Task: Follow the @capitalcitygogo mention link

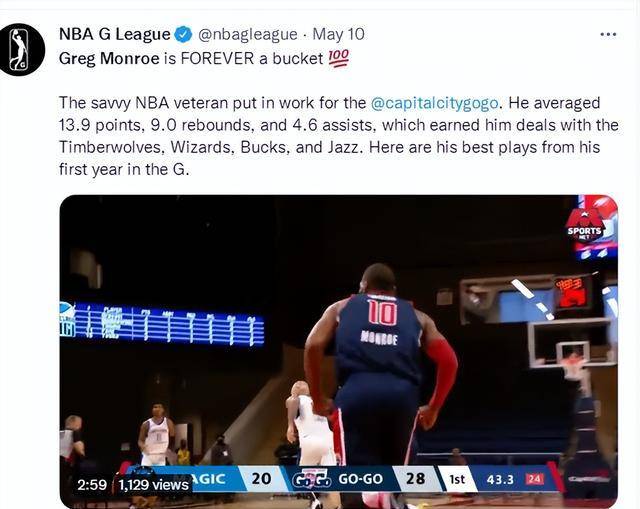Action: pos(435,103)
